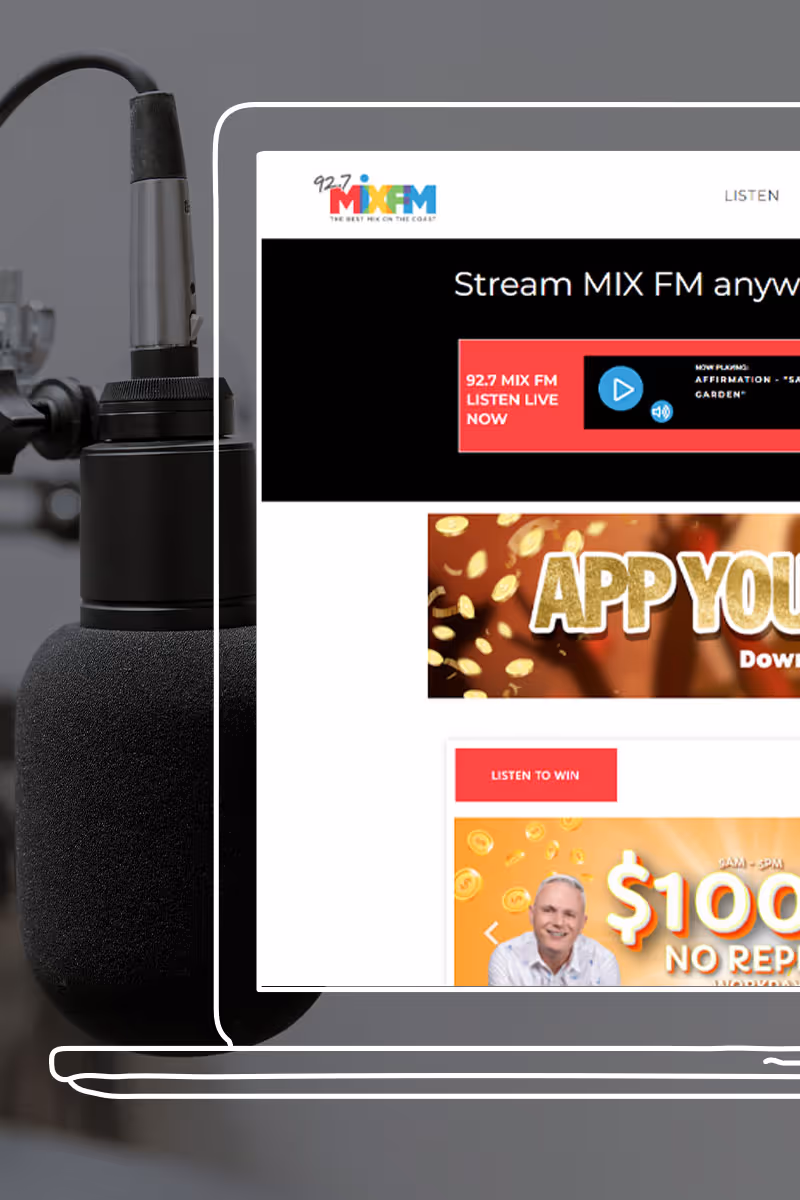Open the "APP YOURSELF" download banner
The width and height of the screenshot is (800, 1200).
614,605
